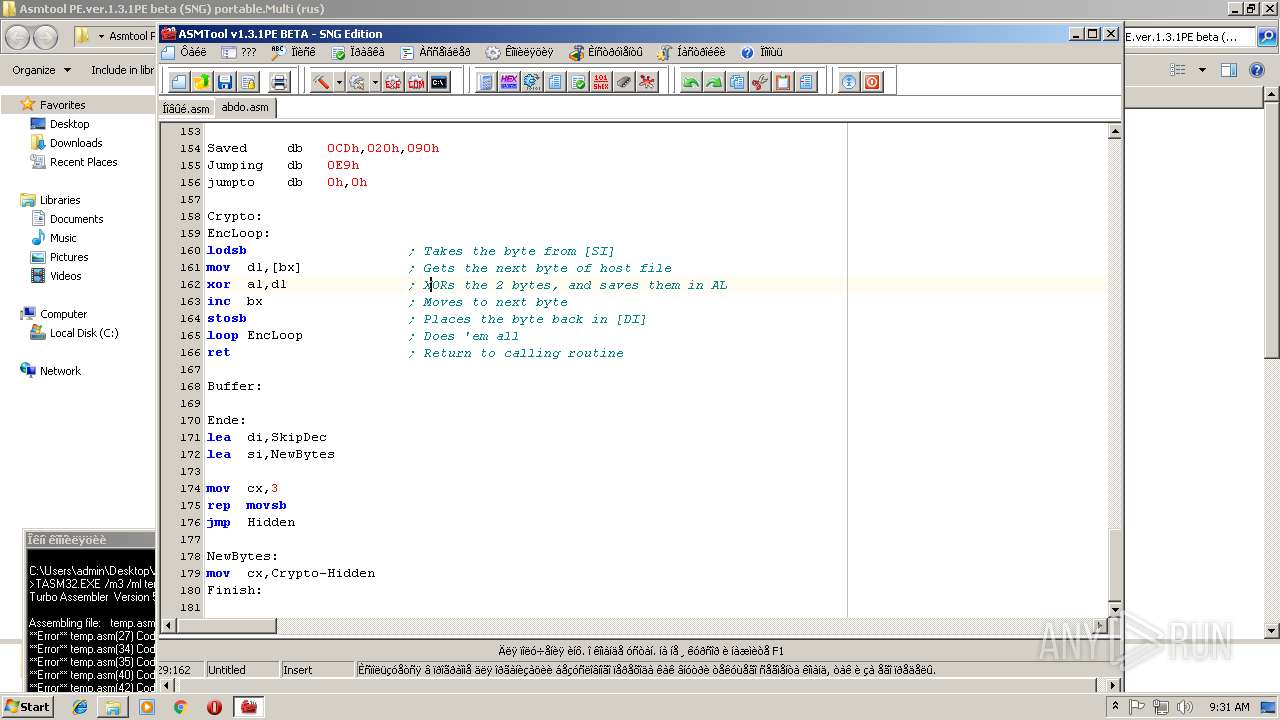Click the blue gear tools icon
Image resolution: width=1280 pixels, height=720 pixels.
click(532, 82)
